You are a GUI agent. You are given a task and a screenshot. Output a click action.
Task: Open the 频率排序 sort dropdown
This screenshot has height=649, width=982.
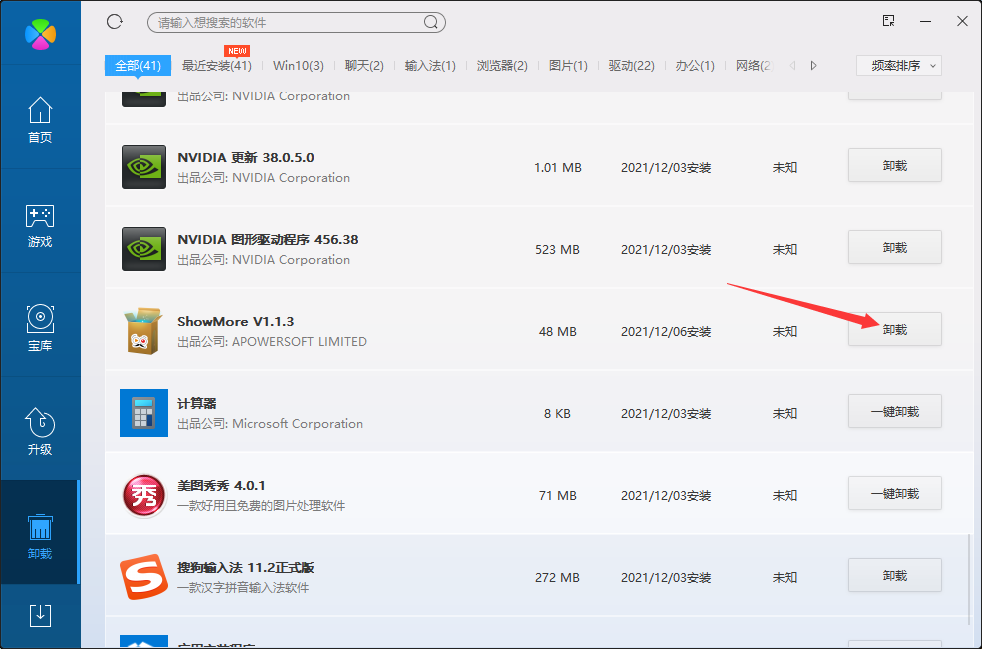pyautogui.click(x=899, y=65)
